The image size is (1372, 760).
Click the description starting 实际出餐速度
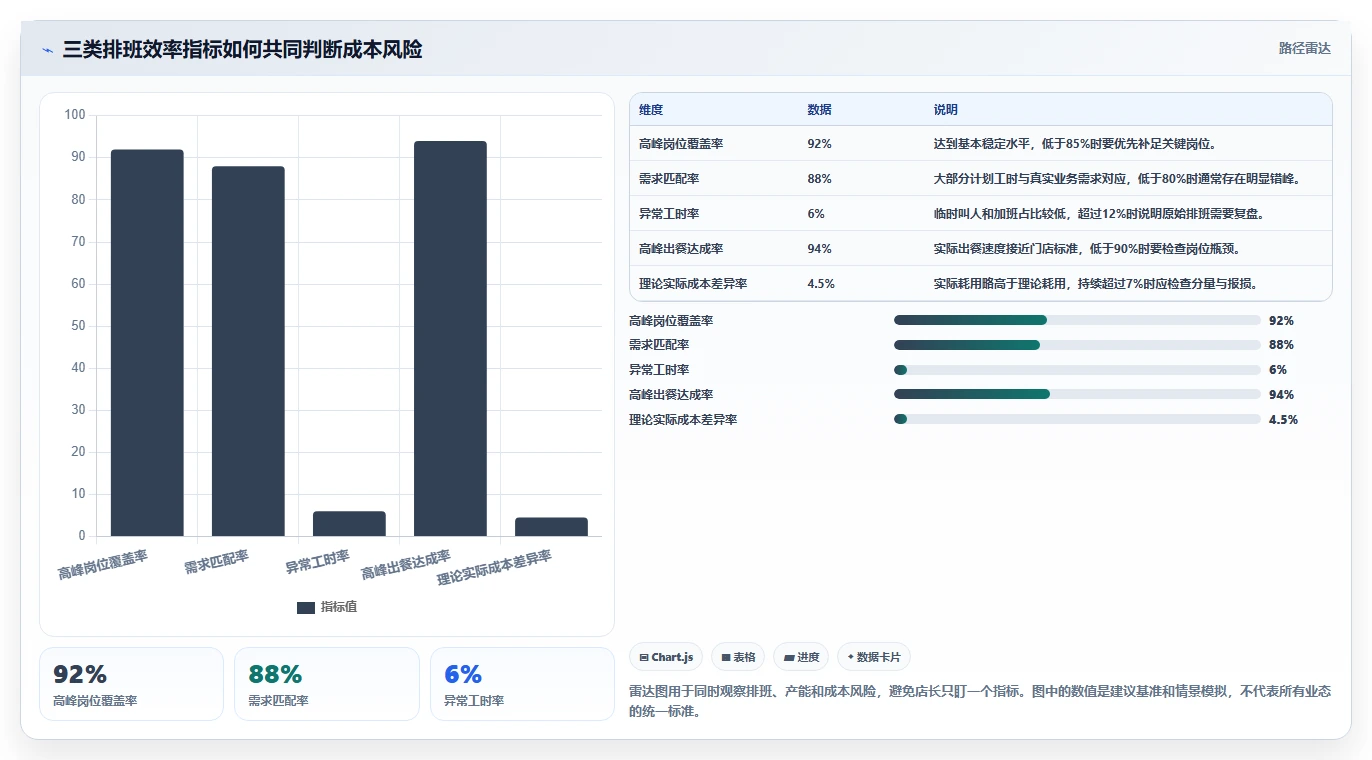[1087, 249]
